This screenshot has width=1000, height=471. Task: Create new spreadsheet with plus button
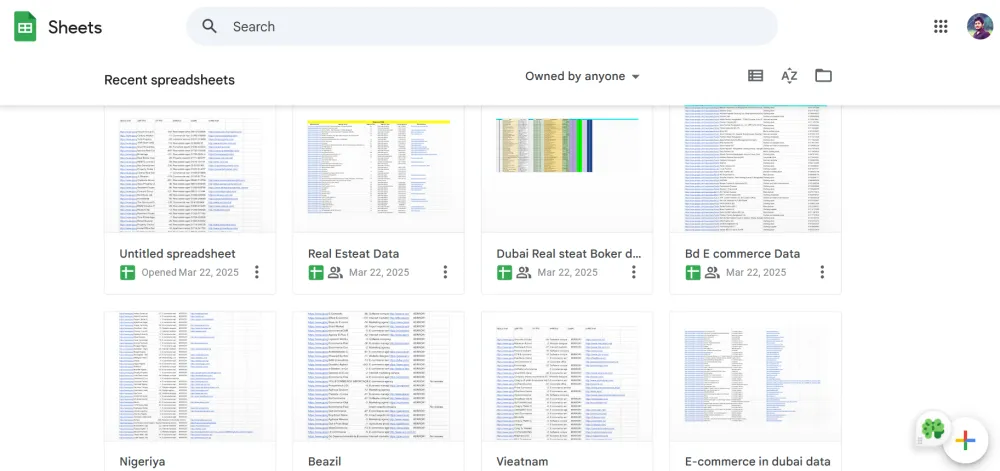[965, 441]
